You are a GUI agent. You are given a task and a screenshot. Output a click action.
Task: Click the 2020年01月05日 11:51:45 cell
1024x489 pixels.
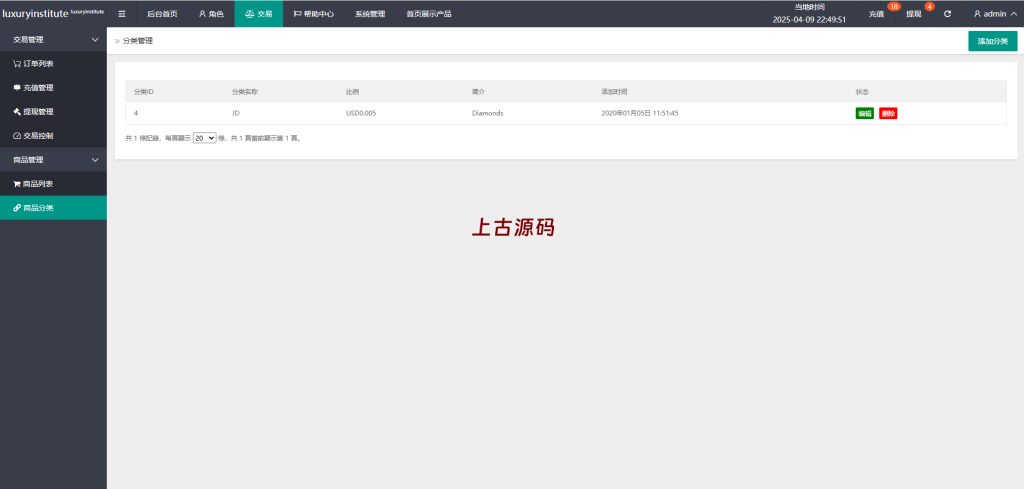[x=640, y=113]
